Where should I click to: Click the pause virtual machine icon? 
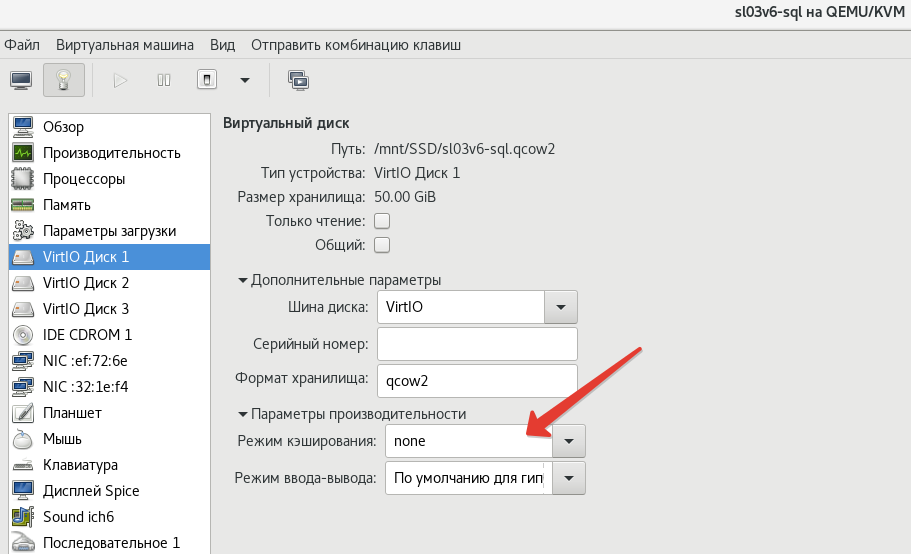(x=164, y=80)
